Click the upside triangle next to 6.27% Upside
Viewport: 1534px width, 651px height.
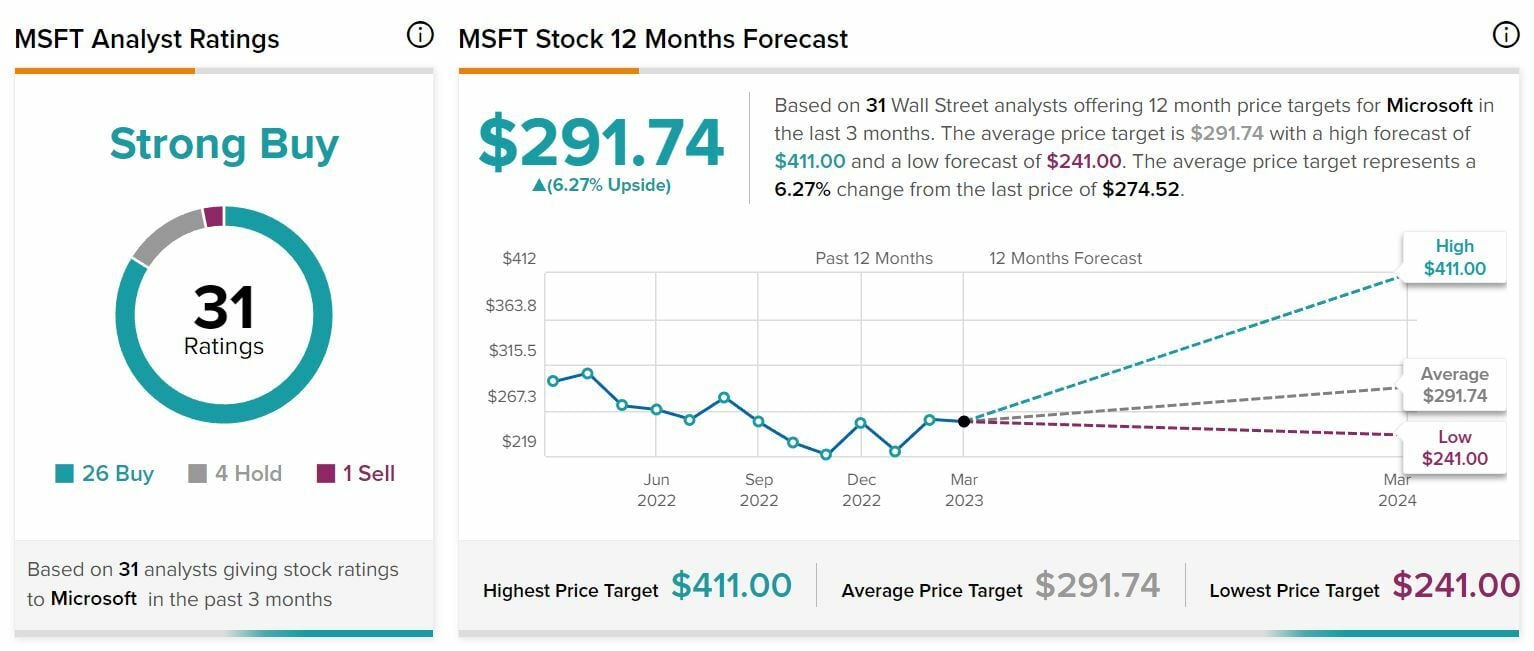tap(538, 185)
